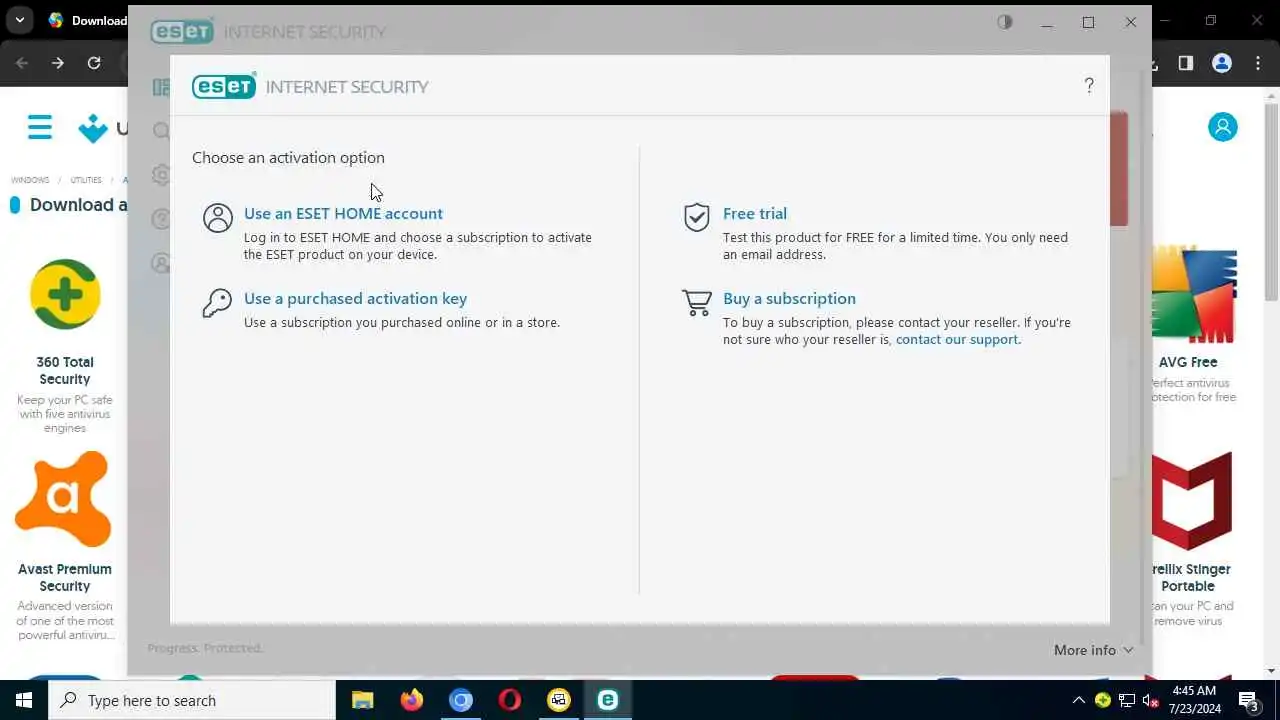1280x720 pixels.
Task: Show hidden system tray icons
Action: click(x=1078, y=700)
